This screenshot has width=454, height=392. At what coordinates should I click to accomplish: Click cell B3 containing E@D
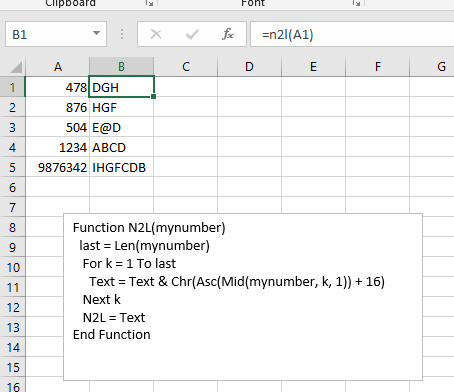coord(121,127)
